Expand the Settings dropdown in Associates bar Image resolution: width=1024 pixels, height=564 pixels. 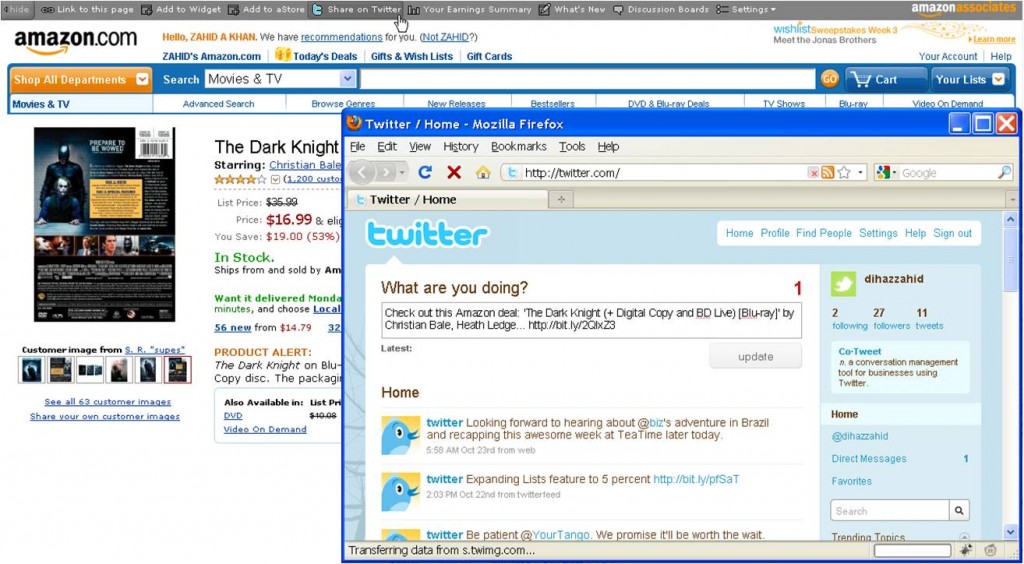click(x=746, y=10)
